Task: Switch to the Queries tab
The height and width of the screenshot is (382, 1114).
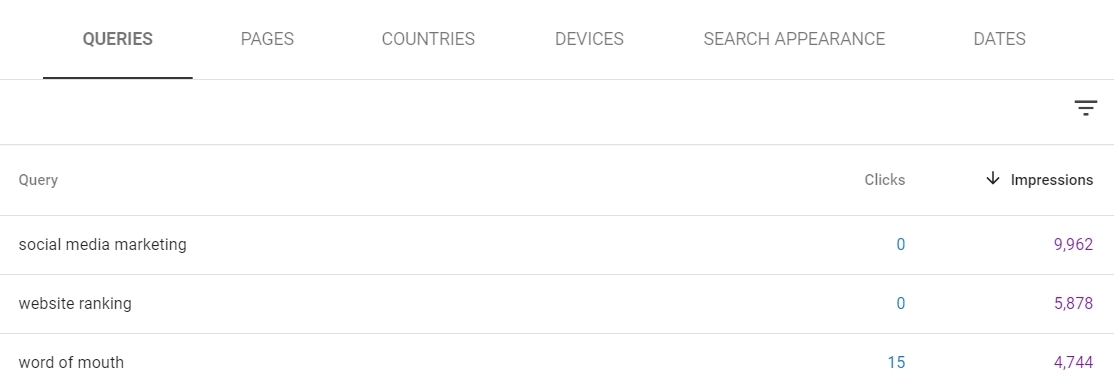Action: tap(117, 39)
